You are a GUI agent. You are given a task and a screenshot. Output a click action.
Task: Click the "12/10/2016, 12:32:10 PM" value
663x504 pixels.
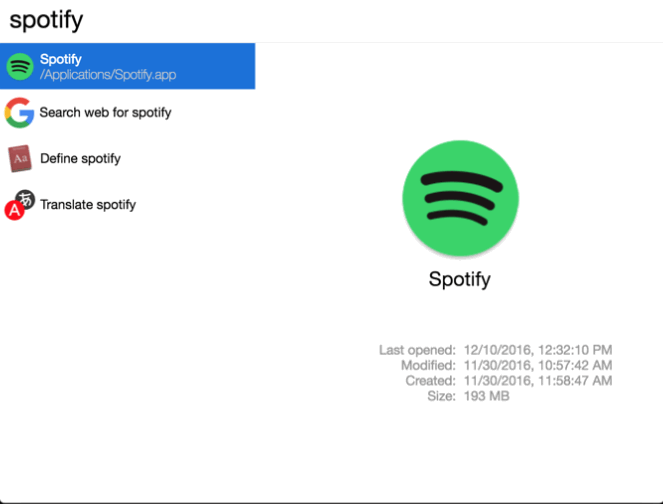tap(538, 350)
